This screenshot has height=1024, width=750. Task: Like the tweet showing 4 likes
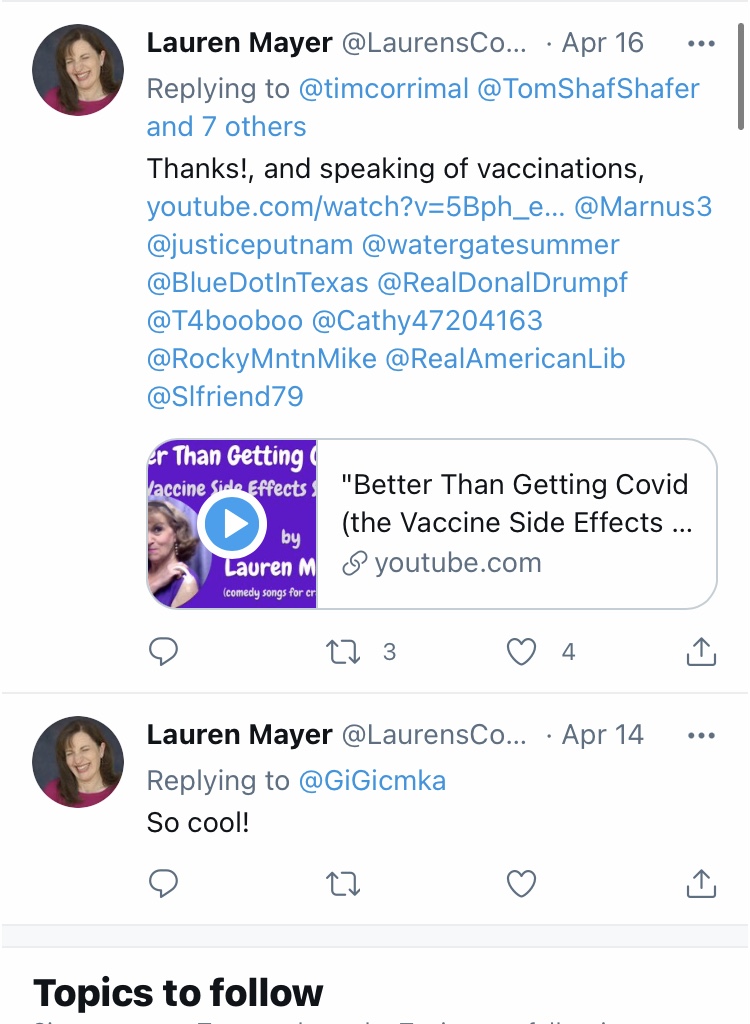pyautogui.click(x=521, y=652)
